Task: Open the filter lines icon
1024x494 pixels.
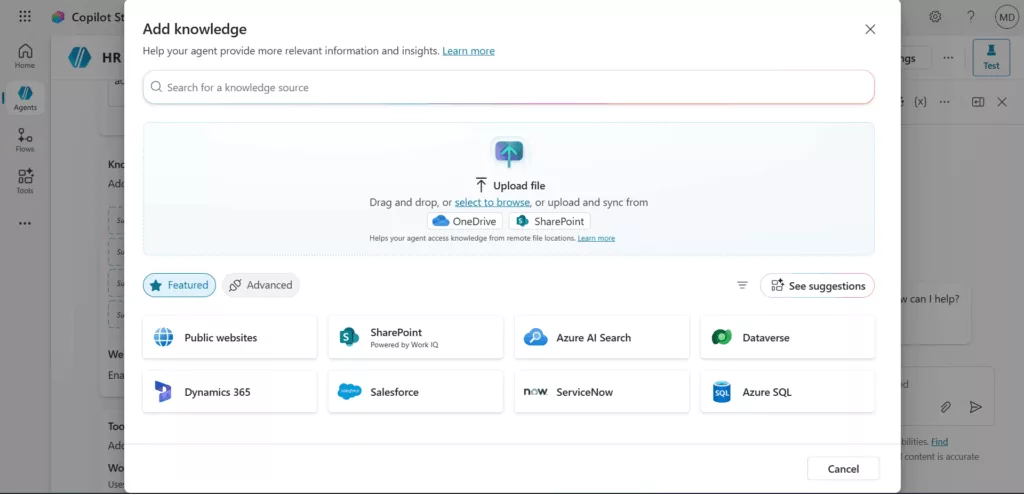Action: [x=742, y=285]
